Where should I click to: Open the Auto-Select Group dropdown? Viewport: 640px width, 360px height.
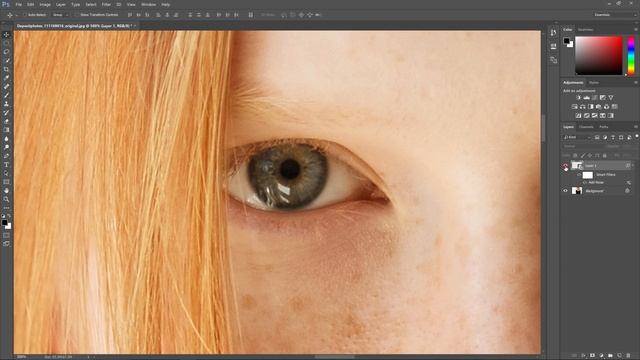click(x=60, y=15)
